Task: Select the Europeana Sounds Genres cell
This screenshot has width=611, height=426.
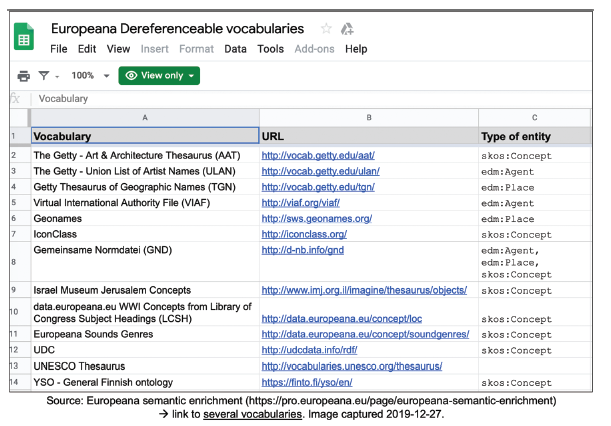Action: coord(145,334)
